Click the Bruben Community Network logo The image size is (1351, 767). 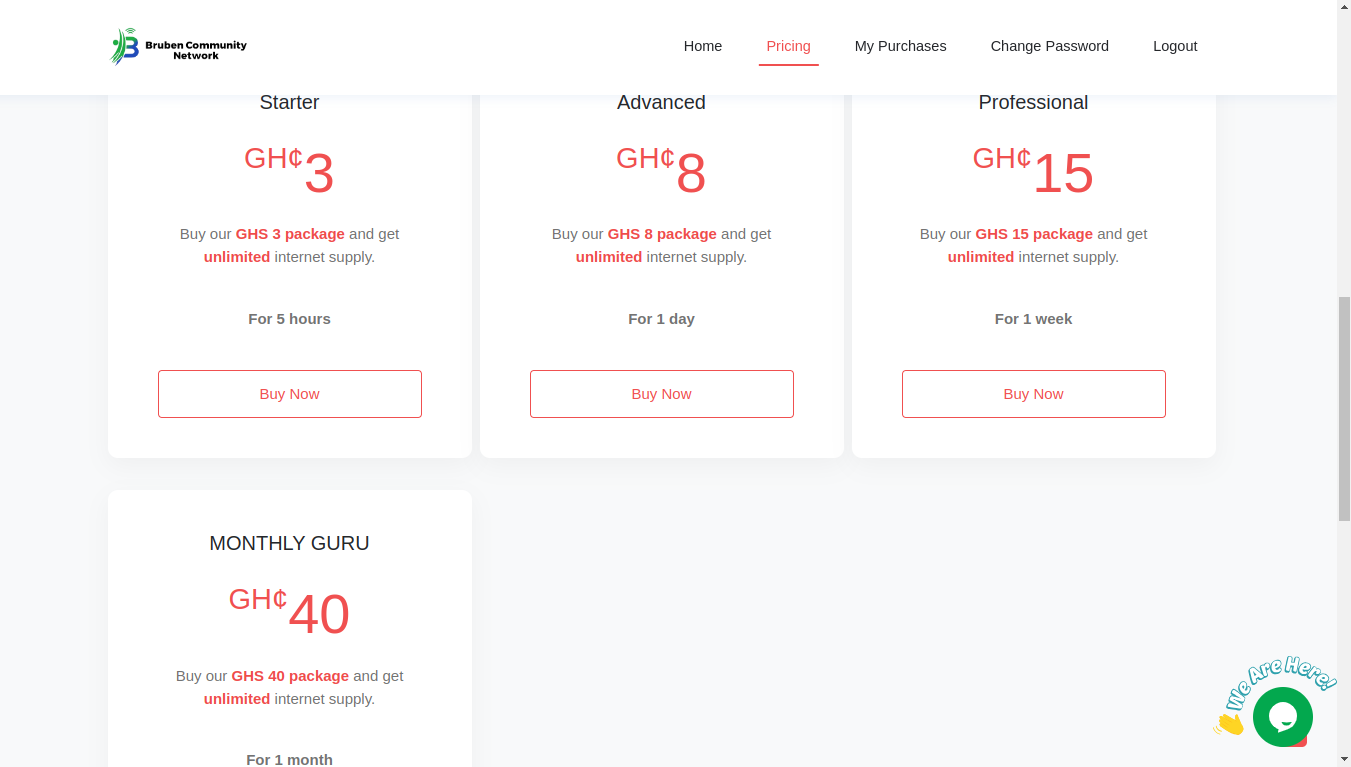[x=178, y=46]
